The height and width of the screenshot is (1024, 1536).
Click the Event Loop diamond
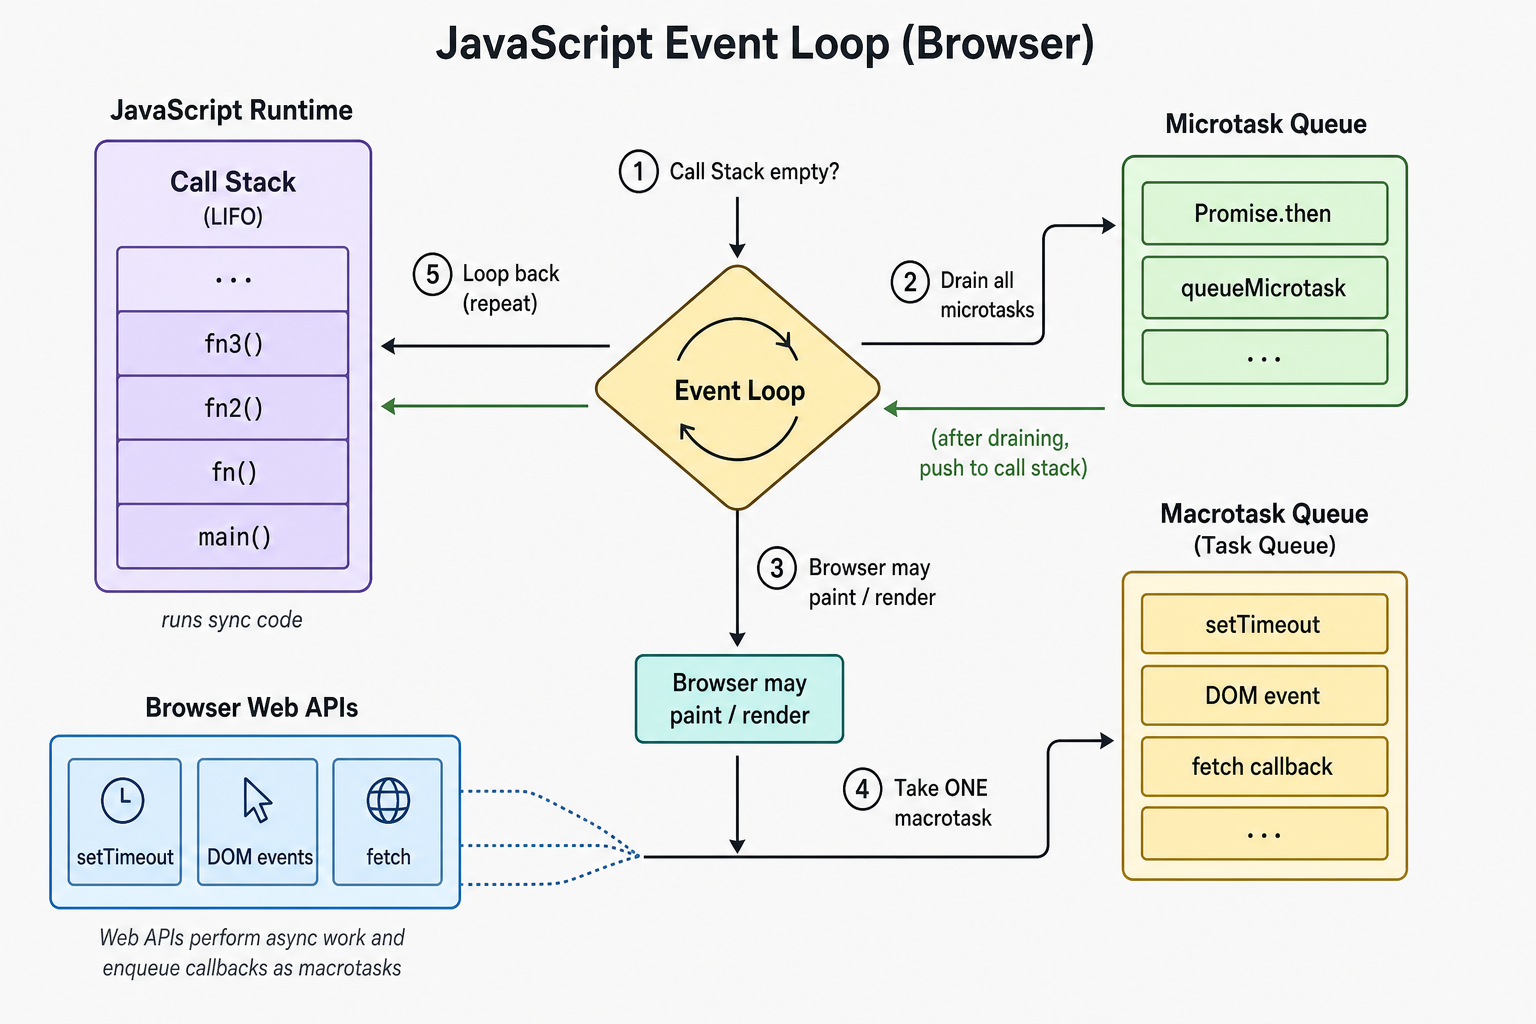point(738,388)
